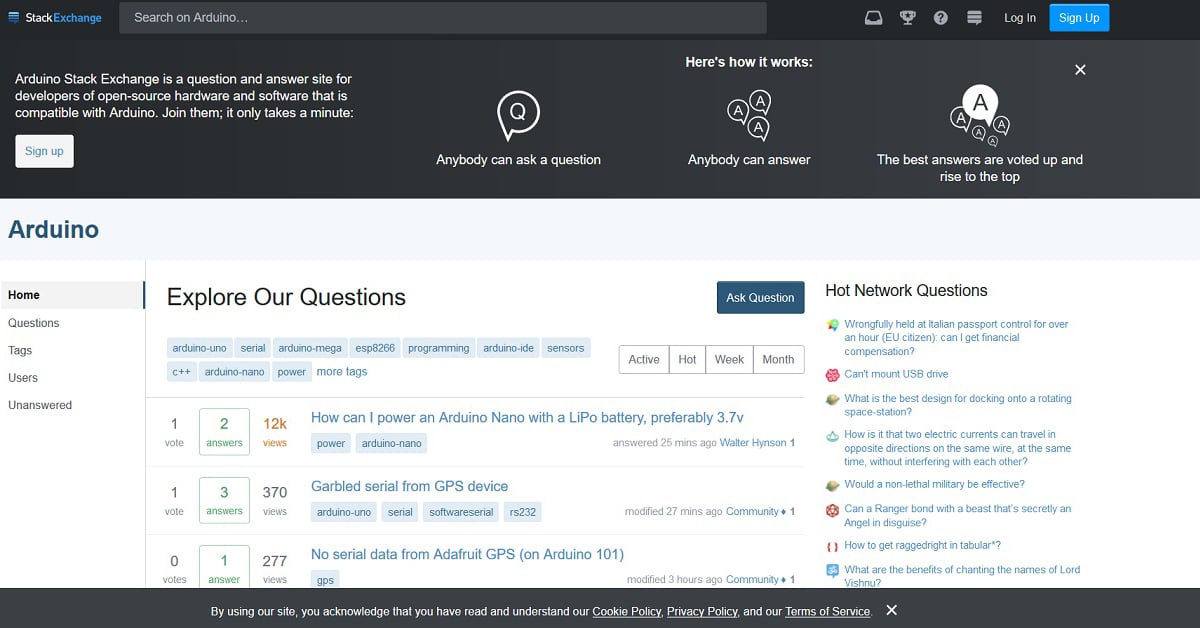Click the 'Anybody can answer' bubbles icon
The width and height of the screenshot is (1200, 628).
coord(749,115)
